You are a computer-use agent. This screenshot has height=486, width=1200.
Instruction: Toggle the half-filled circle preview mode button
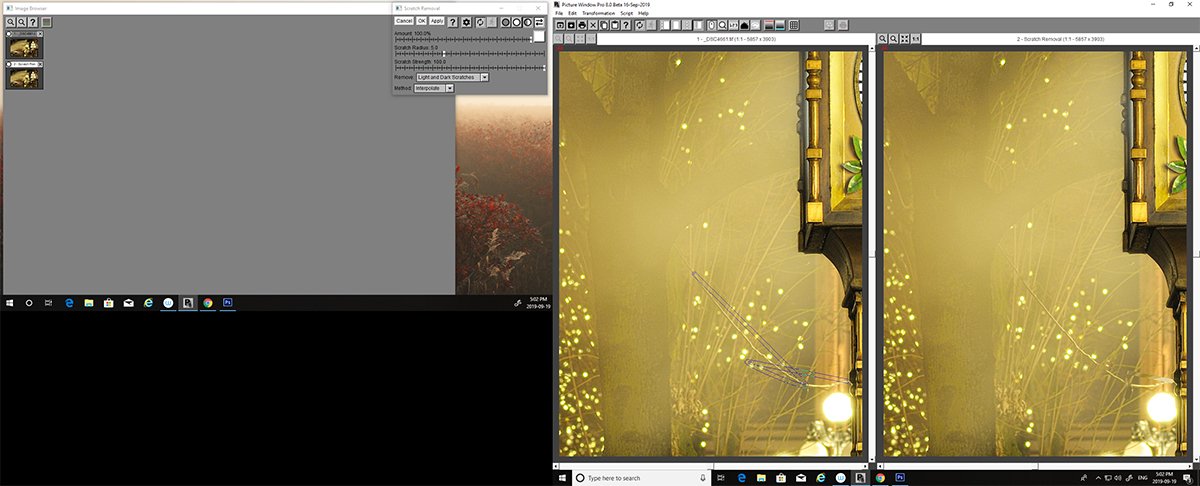tap(527, 21)
